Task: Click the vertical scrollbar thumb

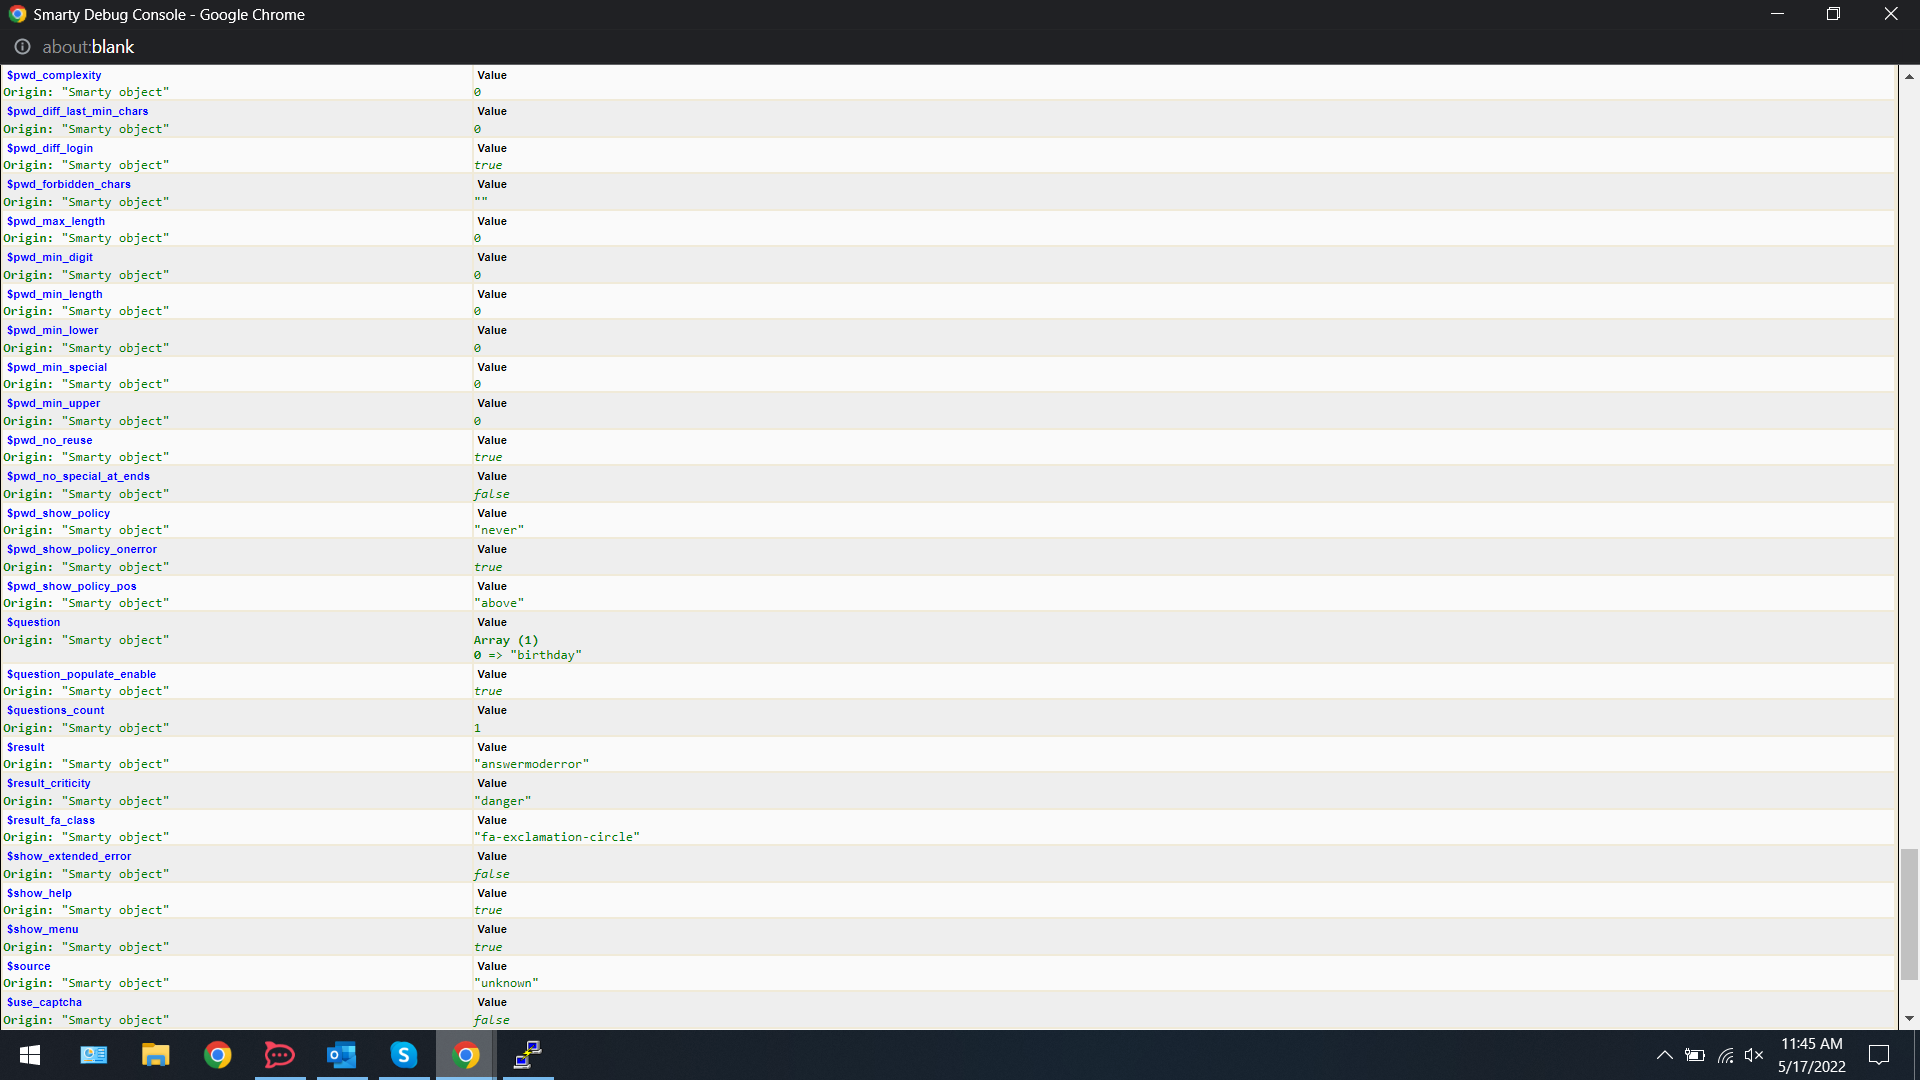Action: click(x=1909, y=914)
